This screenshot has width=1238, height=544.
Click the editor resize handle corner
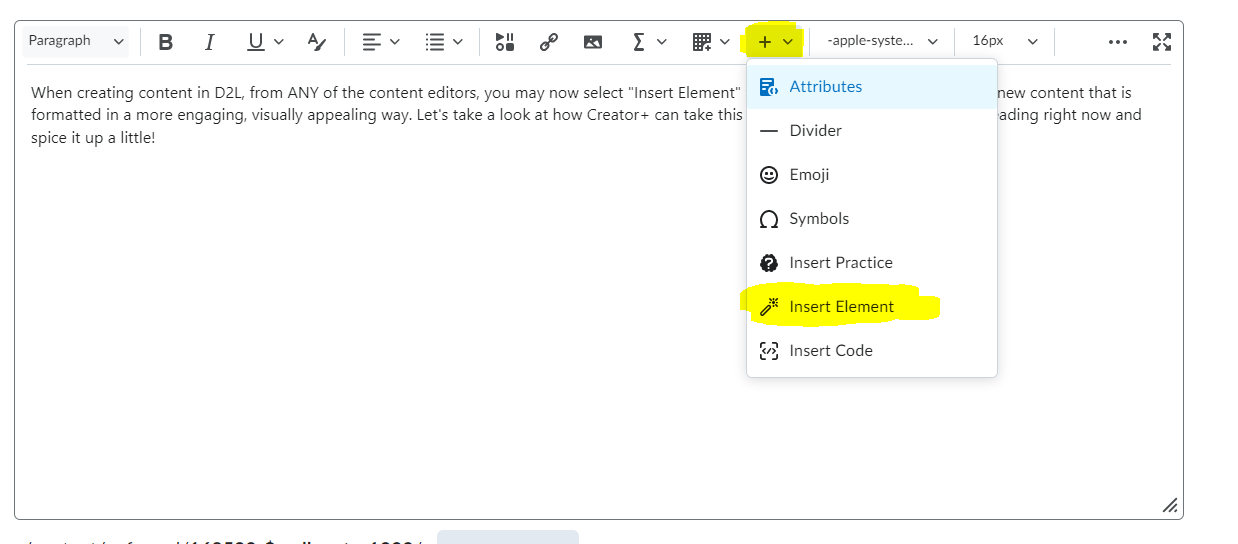tap(1169, 505)
